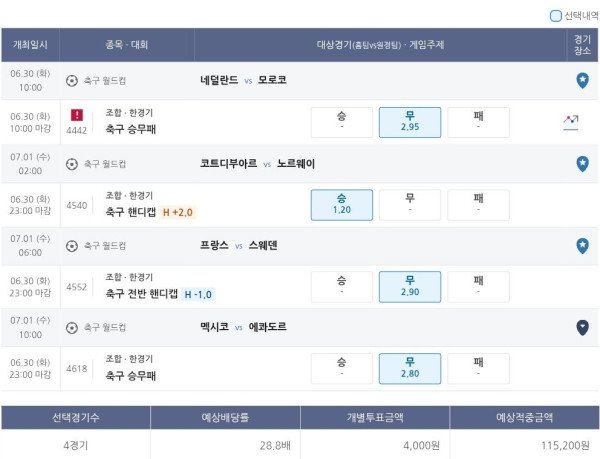Image resolution: width=600 pixels, height=459 pixels.
Task: Open venue pin for 네덜란드 vs 모로코
Action: [x=582, y=80]
